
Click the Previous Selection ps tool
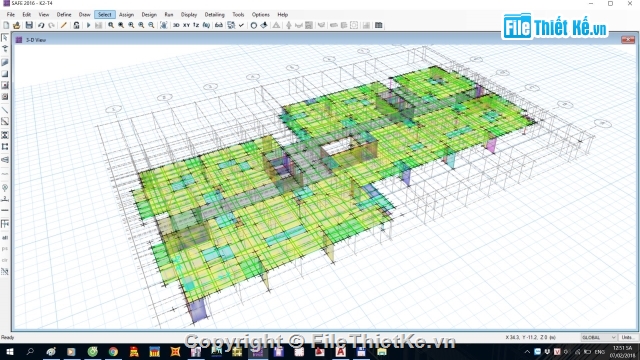(x=5, y=249)
